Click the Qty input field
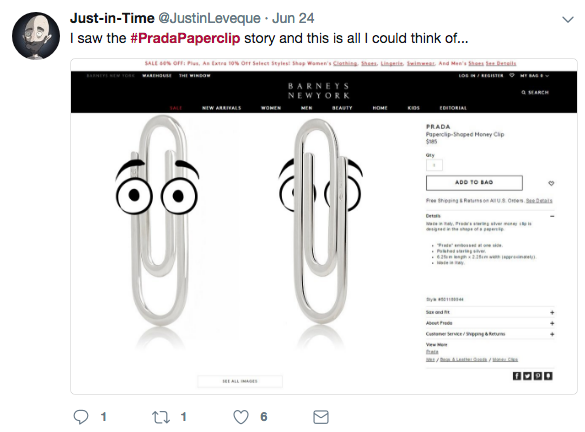The image size is (585, 432). pos(434,165)
